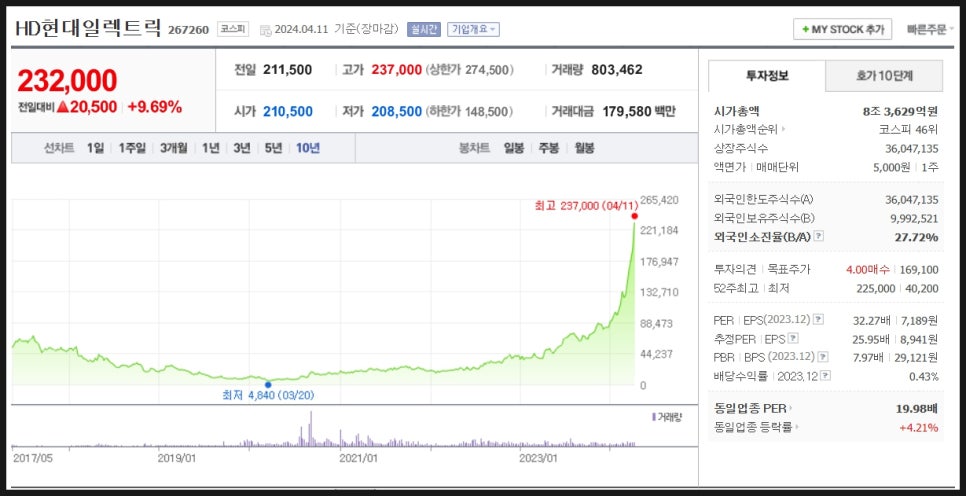The height and width of the screenshot is (496, 966).
Task: Click the percentage change +9.69%
Action: pyautogui.click(x=155, y=107)
